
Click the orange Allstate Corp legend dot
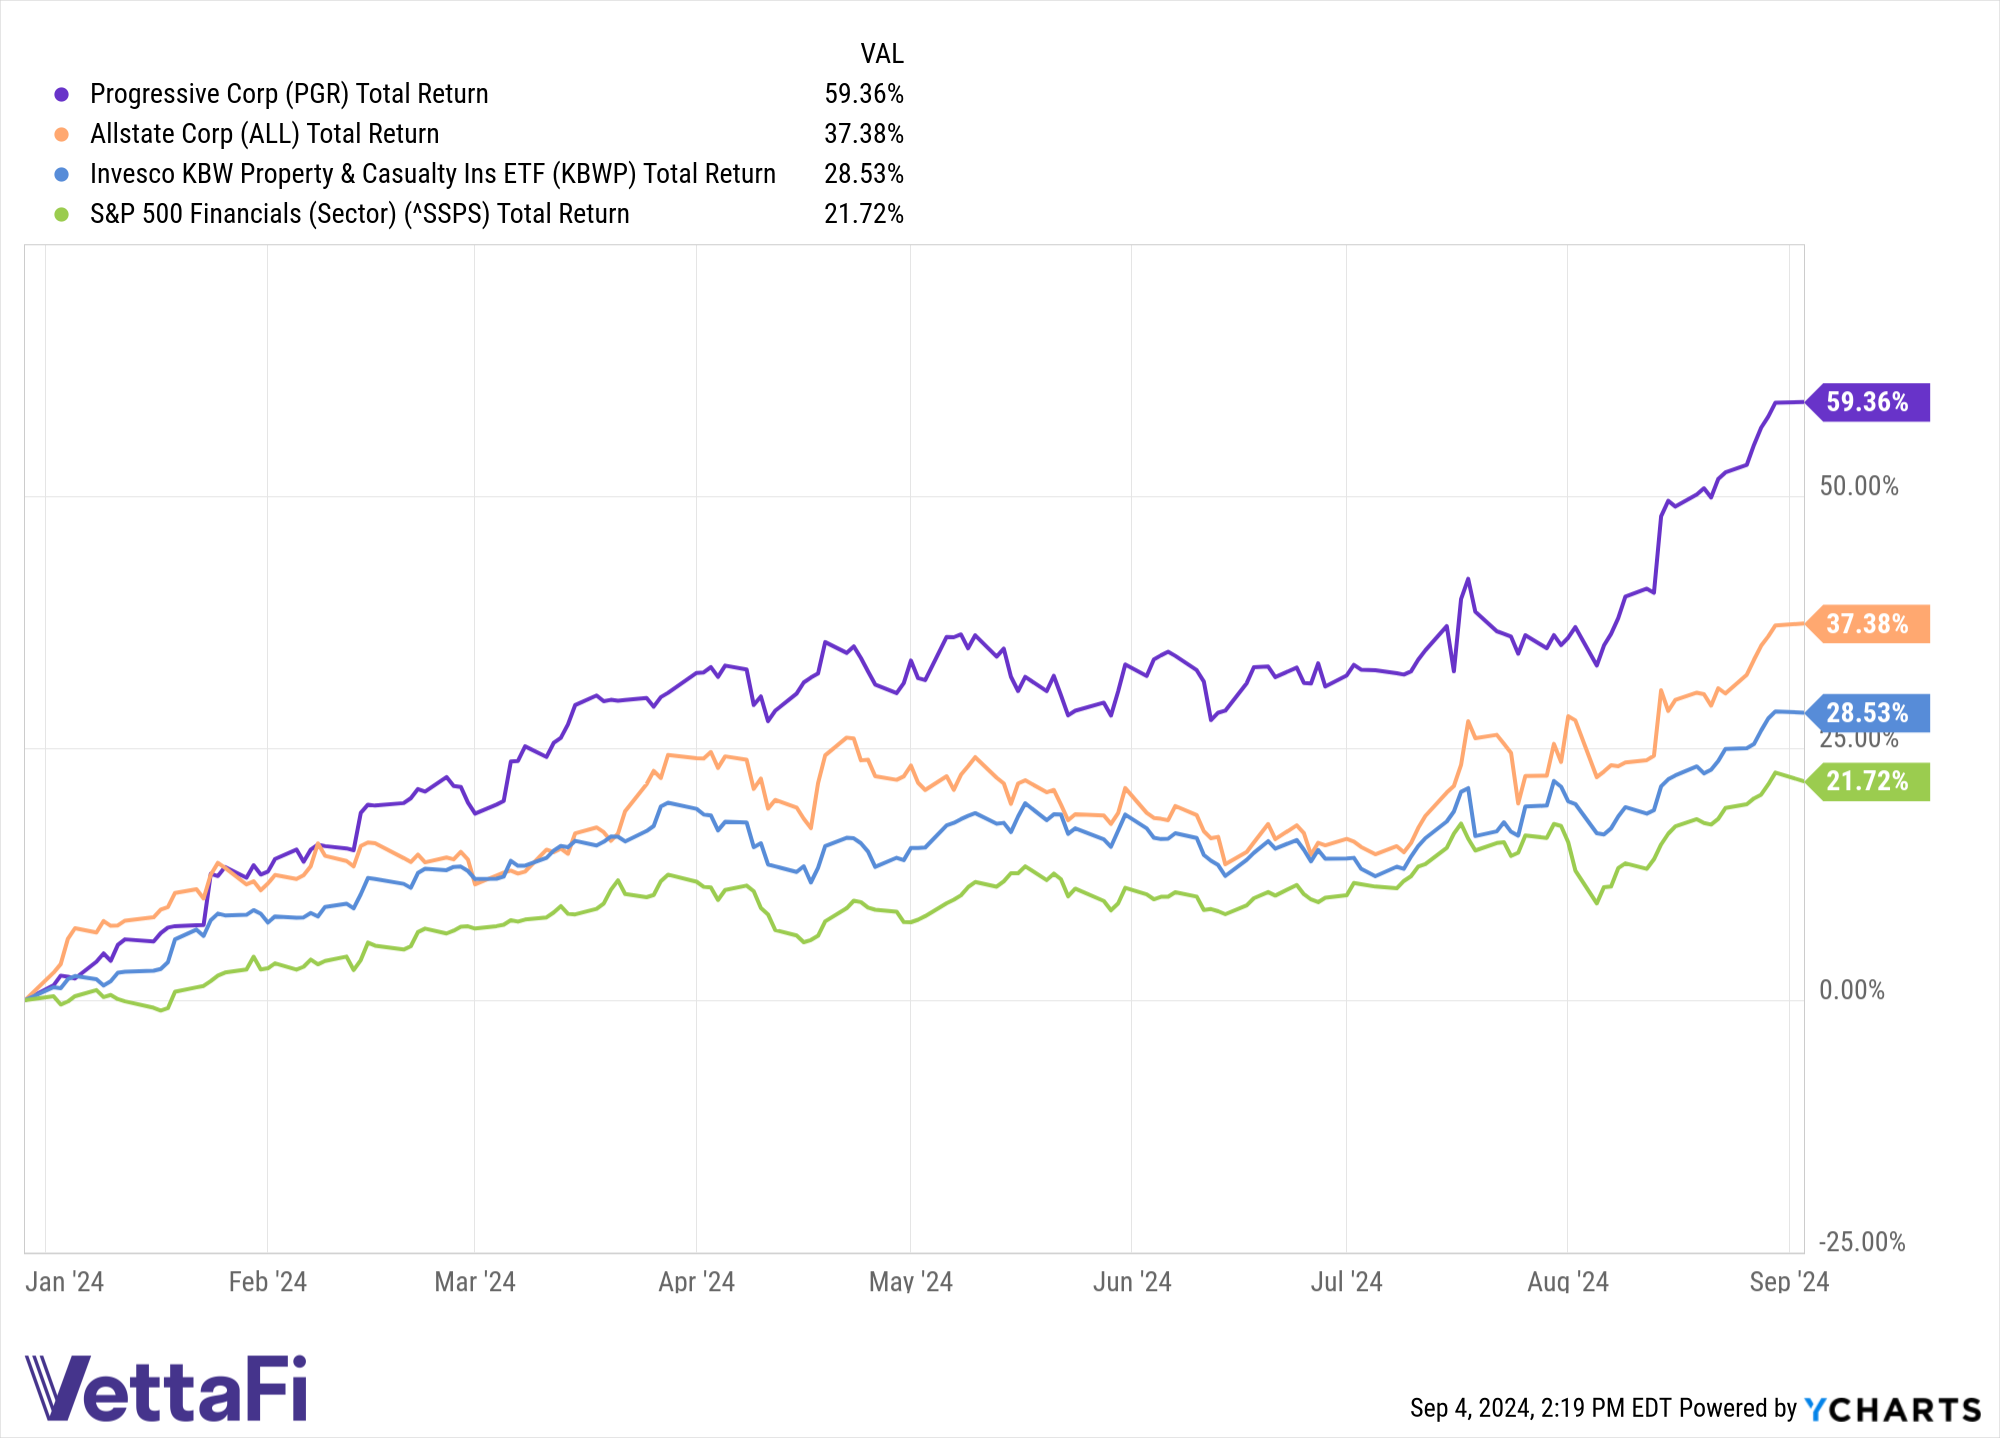coord(62,134)
